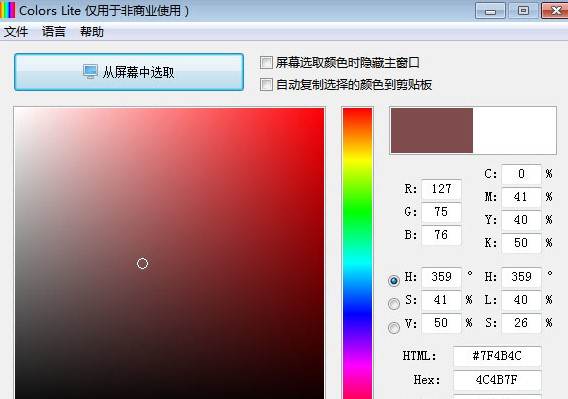
Task: Click the HSL H field showing 359
Action: click(521, 277)
